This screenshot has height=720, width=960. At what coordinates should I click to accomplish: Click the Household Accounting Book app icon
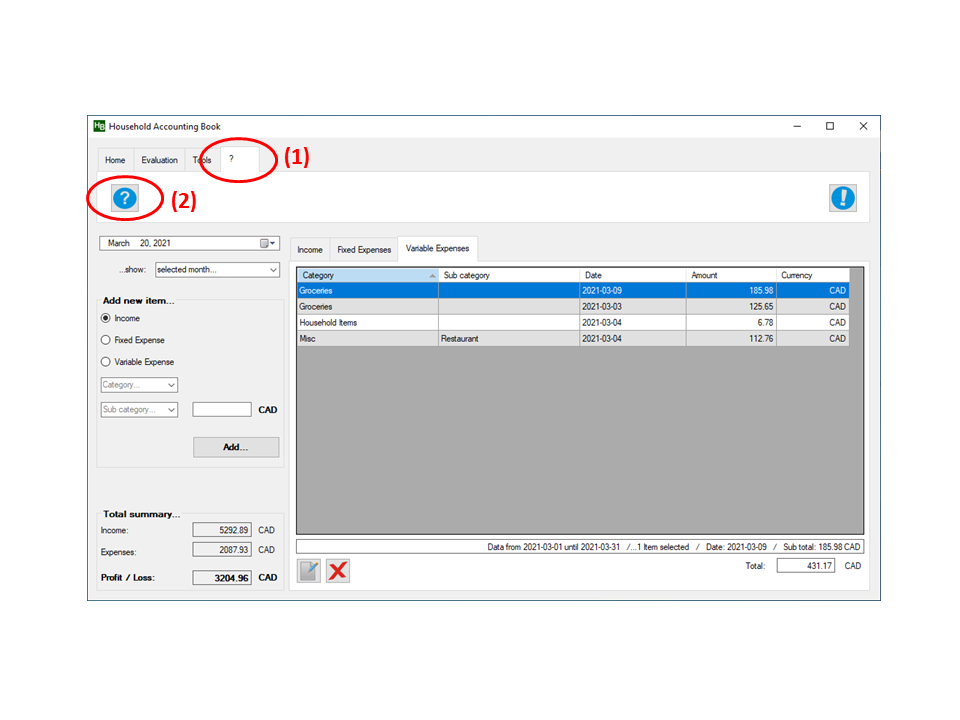tap(99, 126)
